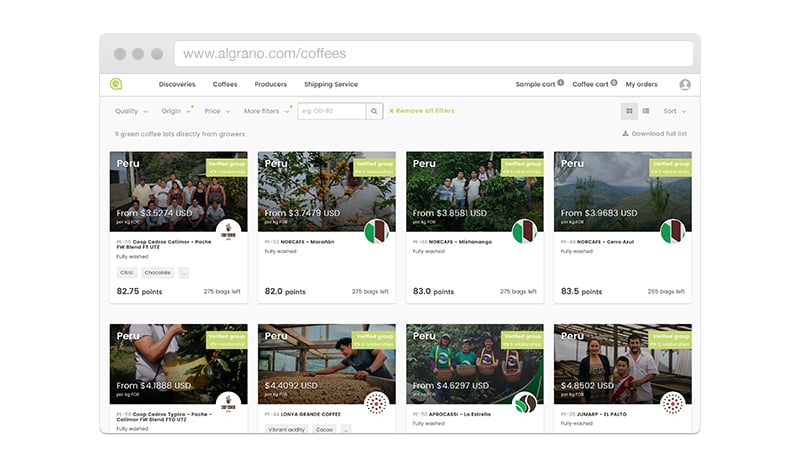Expand the Quality filter dropdown
The width and height of the screenshot is (800, 470).
pos(131,111)
